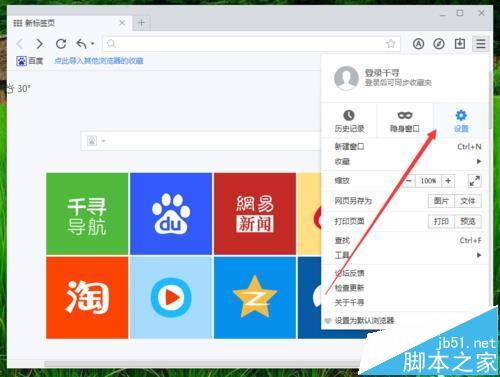Click the circled A toolbar icon
Image resolution: width=500 pixels, height=377 pixels.
point(418,44)
